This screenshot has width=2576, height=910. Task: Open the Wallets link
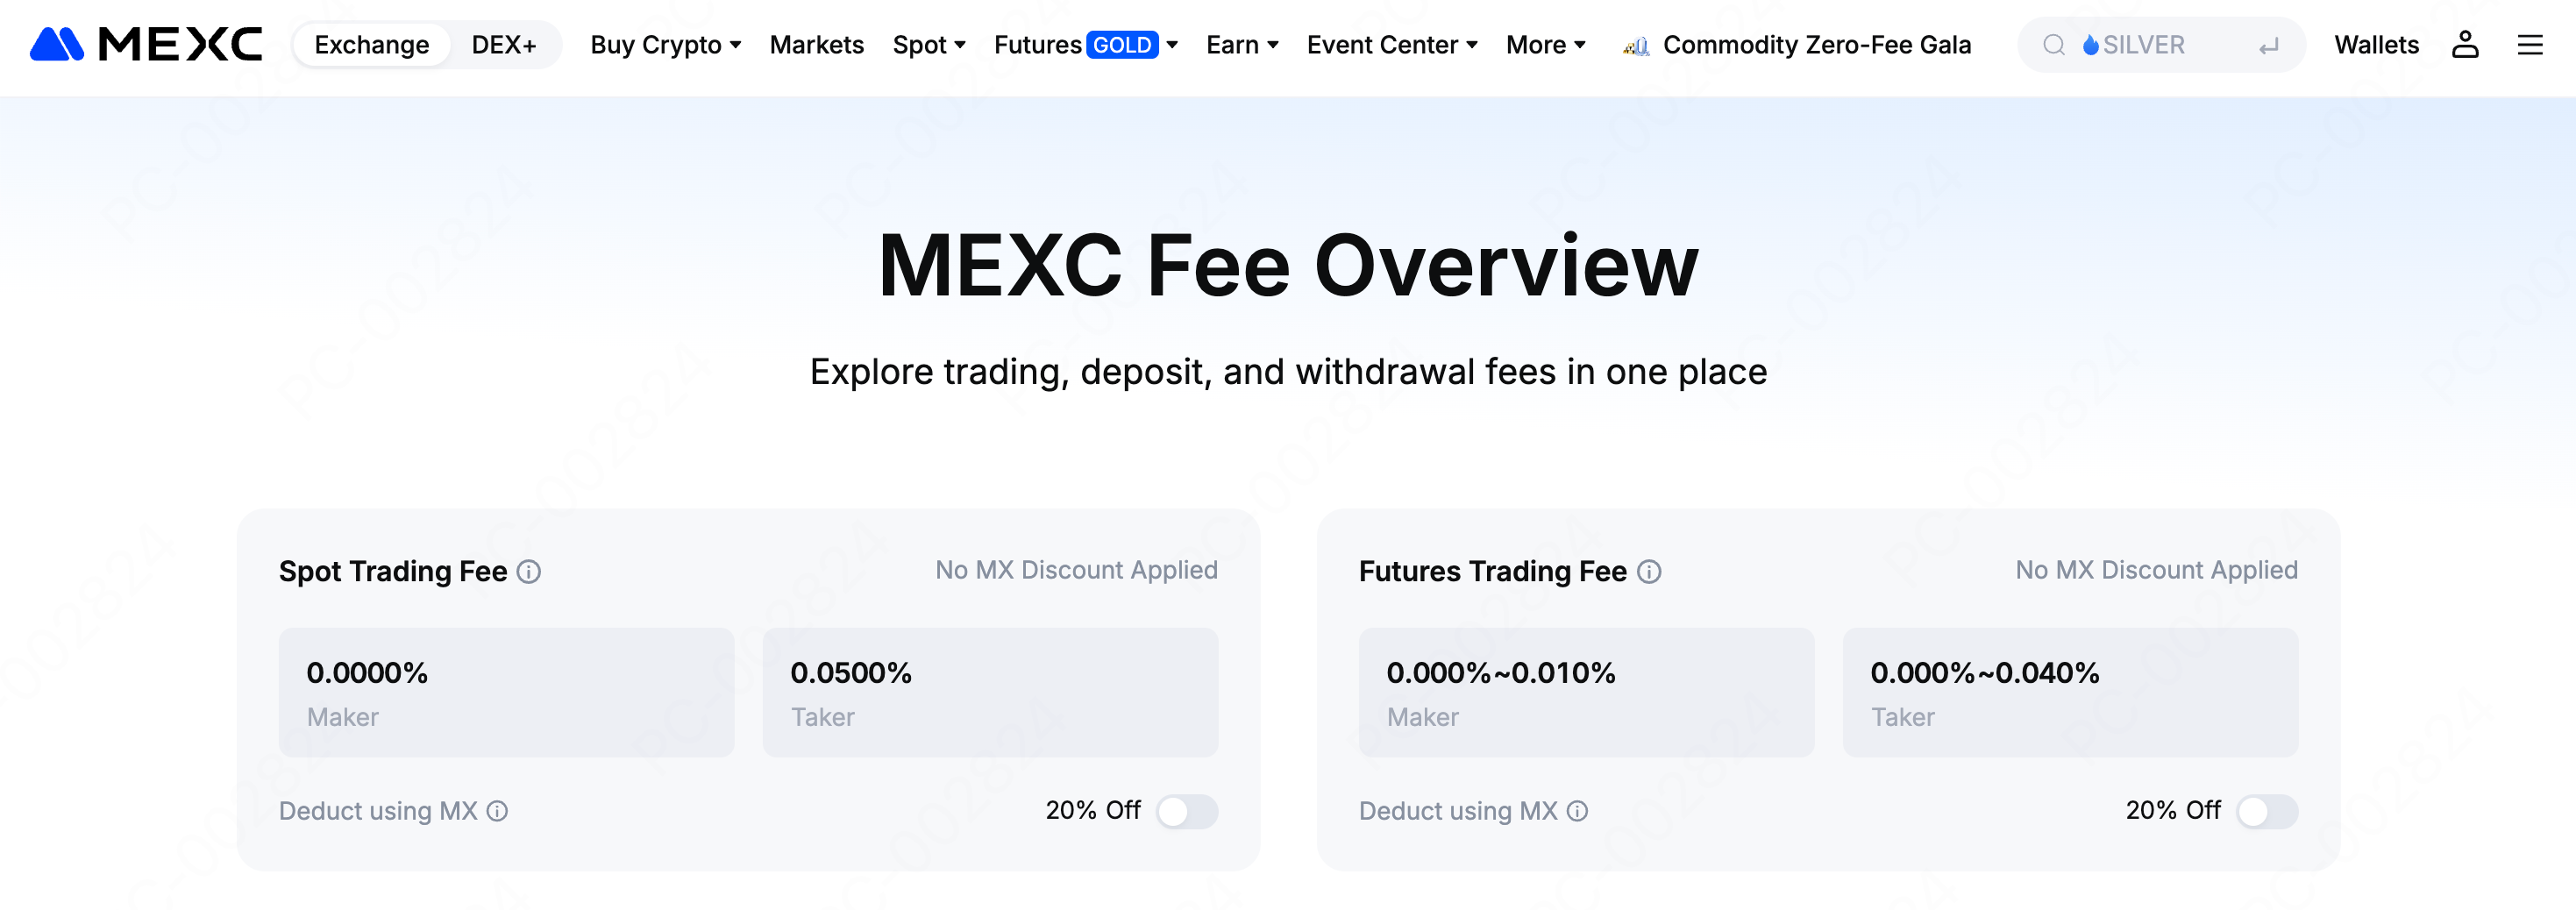pyautogui.click(x=2376, y=45)
